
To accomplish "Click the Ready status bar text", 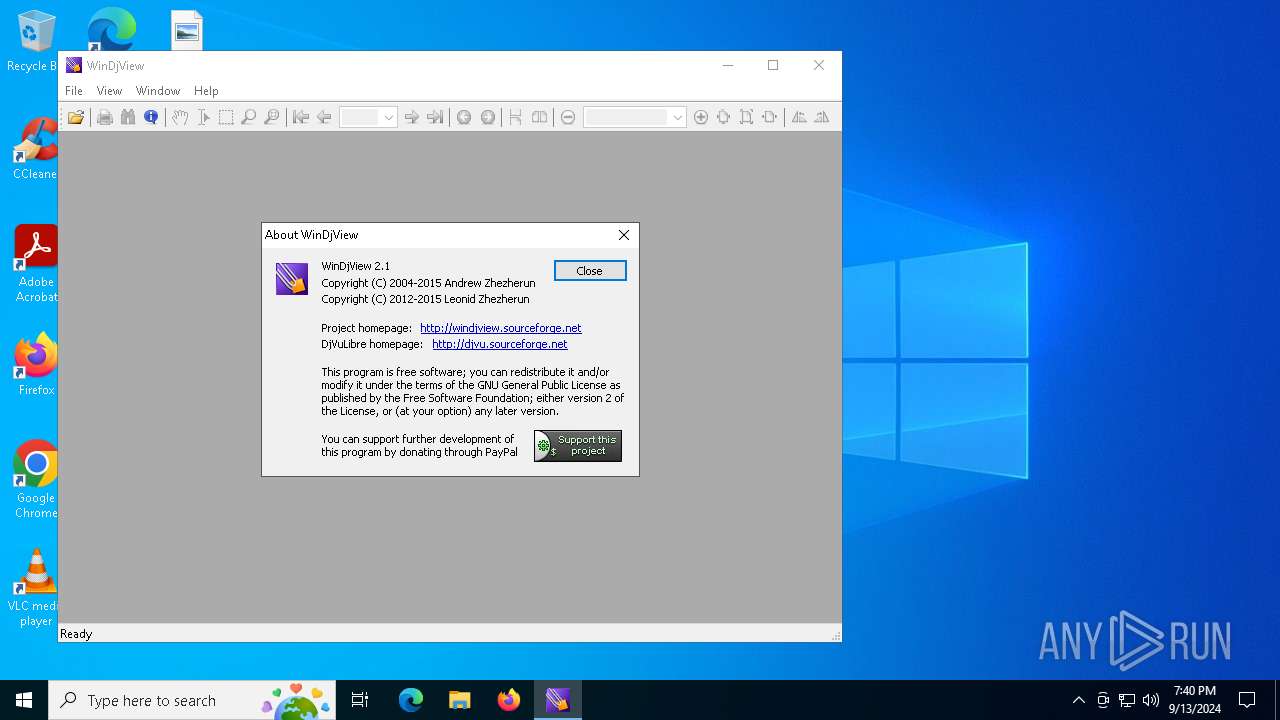I will [x=76, y=634].
